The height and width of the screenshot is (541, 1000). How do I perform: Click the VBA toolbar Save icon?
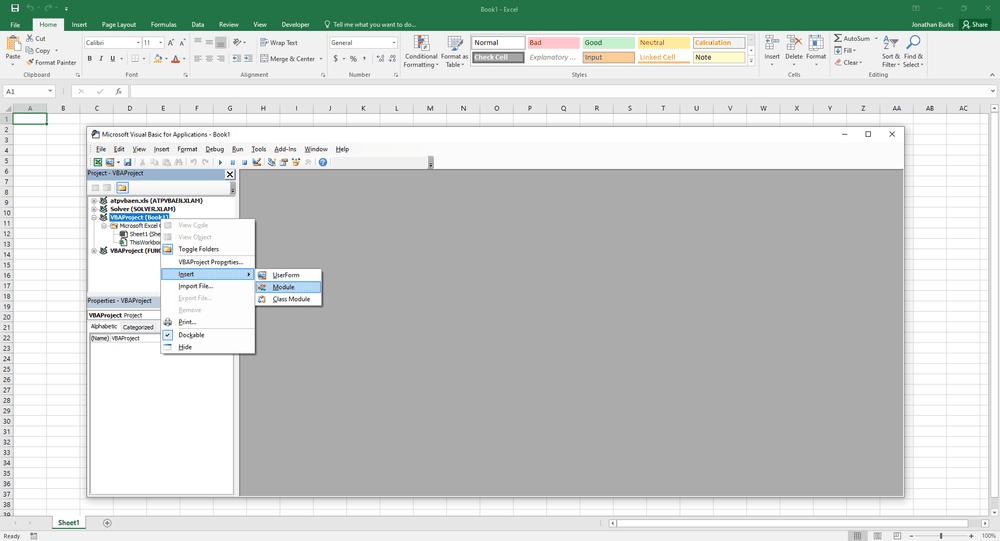point(128,162)
